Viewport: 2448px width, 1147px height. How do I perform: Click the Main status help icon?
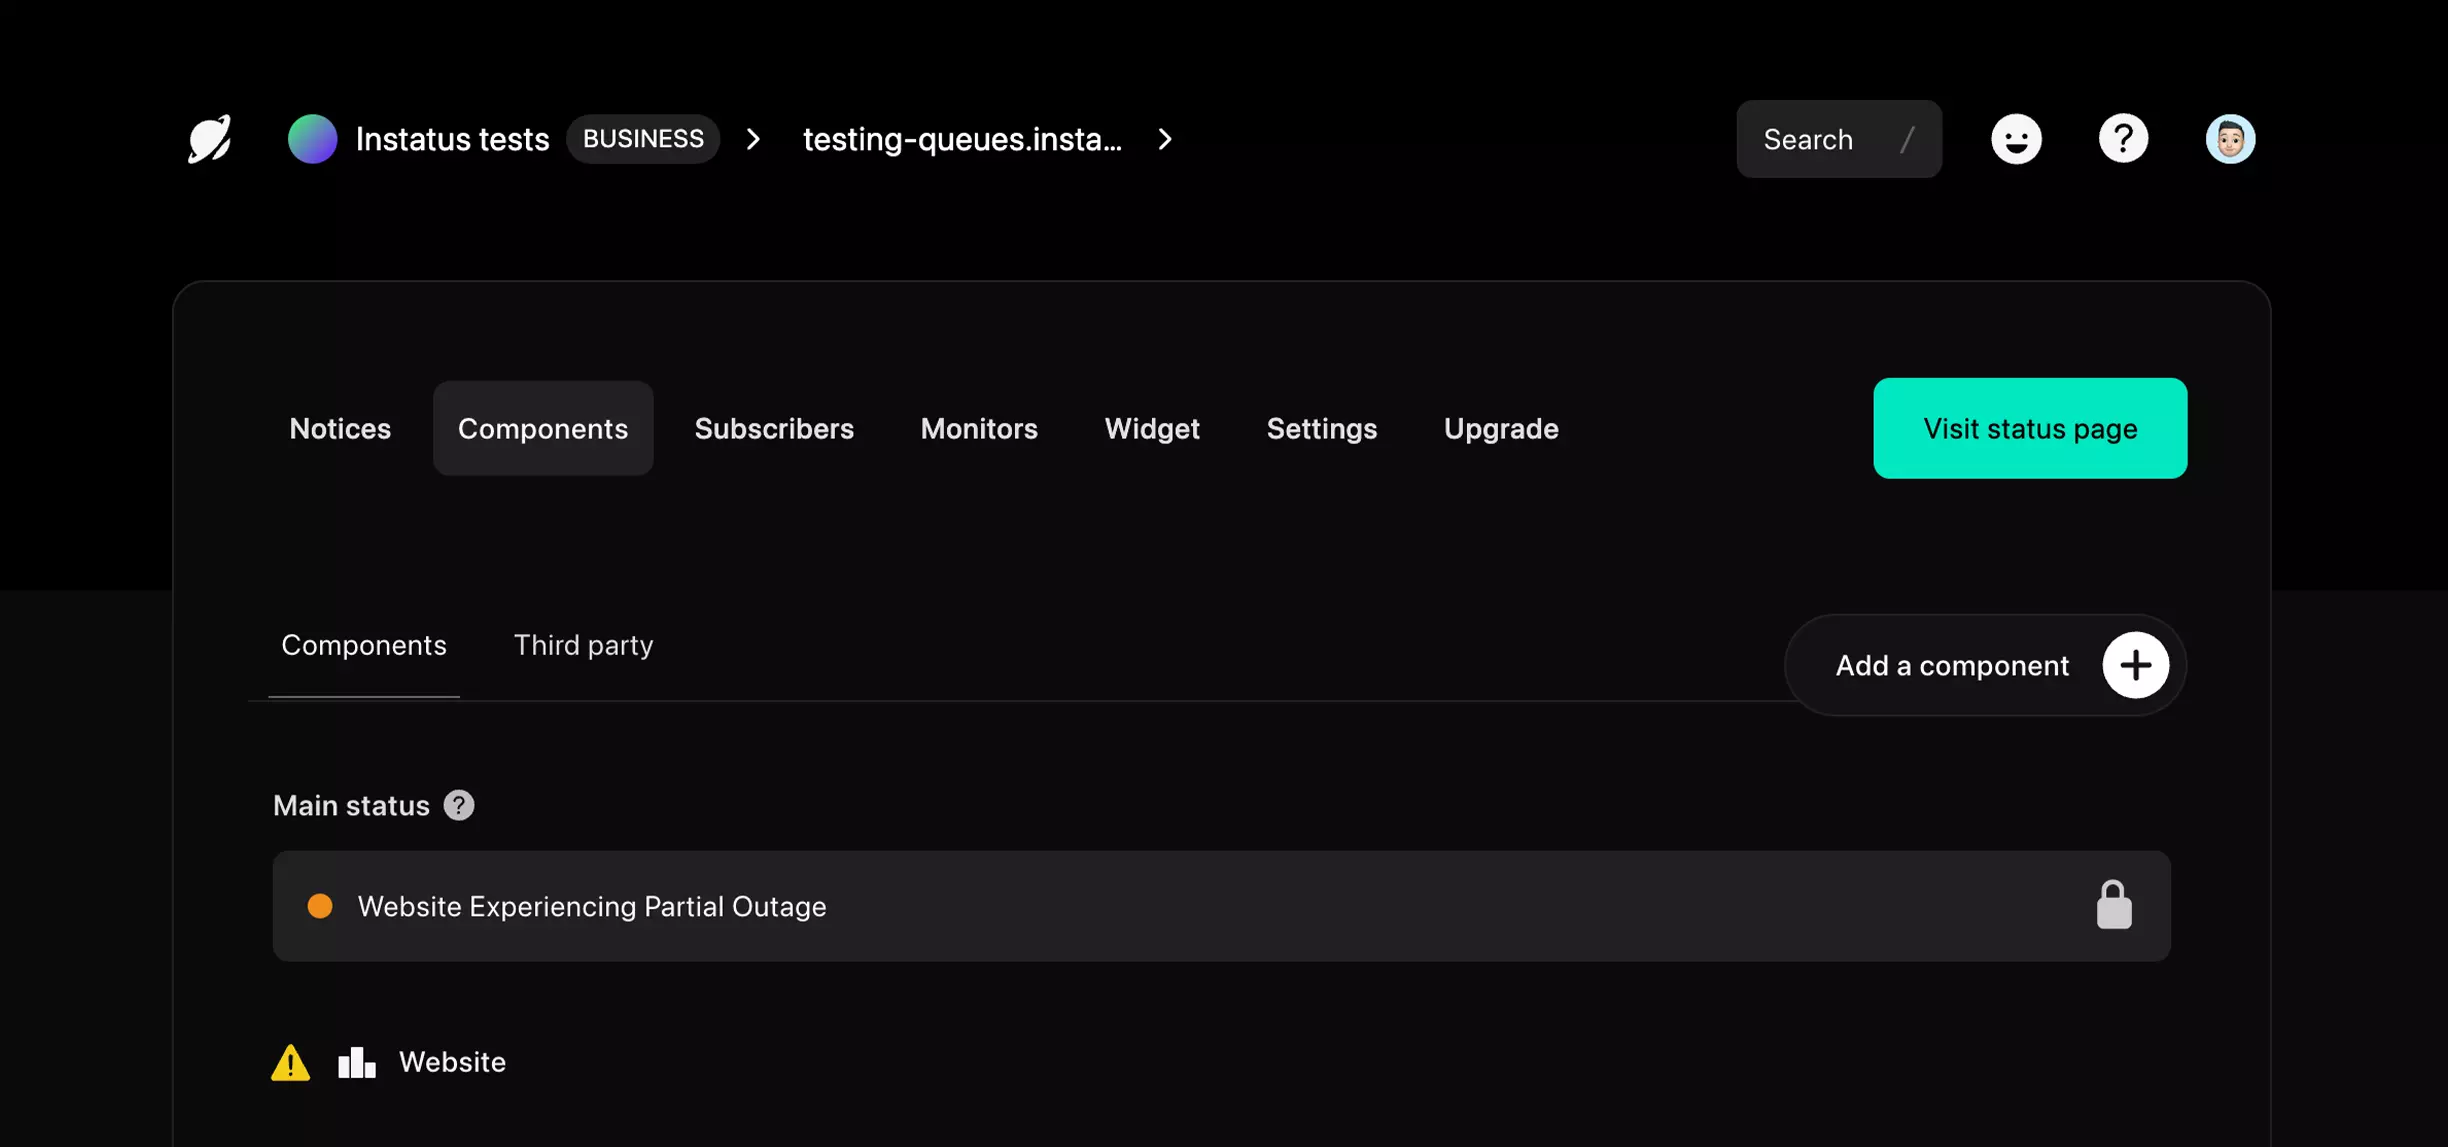459,805
